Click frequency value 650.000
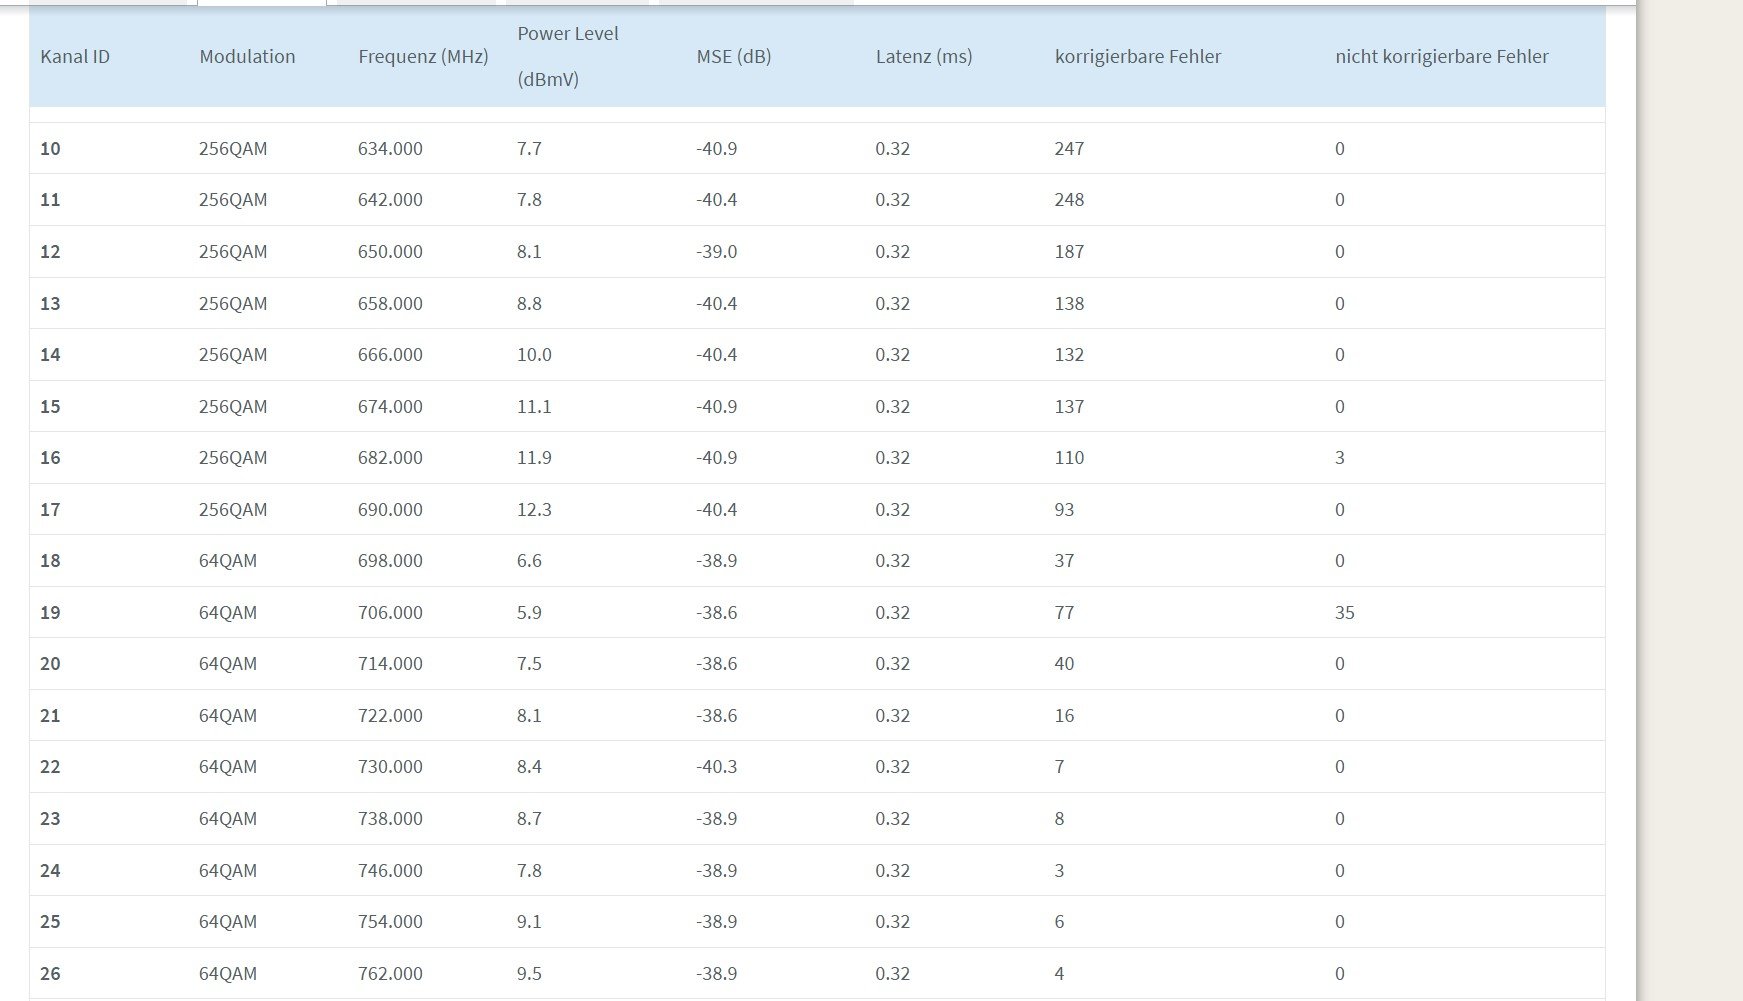This screenshot has height=1001, width=1743. (x=390, y=252)
